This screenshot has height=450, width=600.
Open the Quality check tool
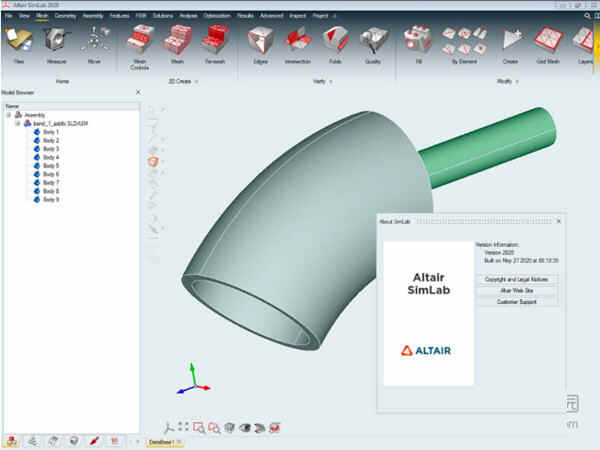click(x=373, y=45)
